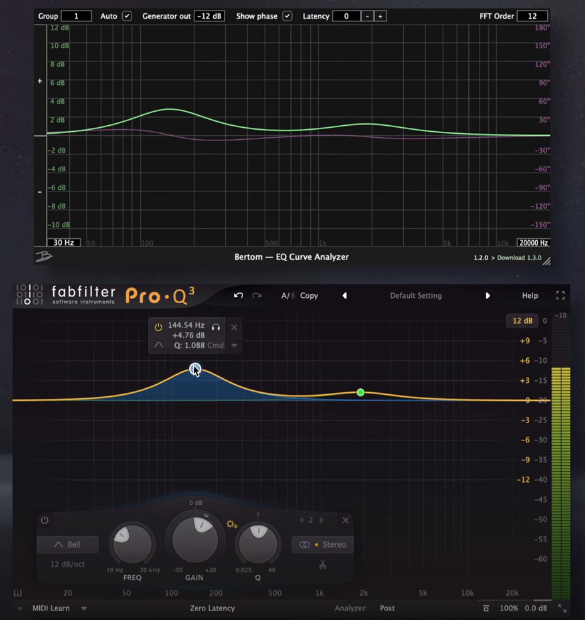
Task: Open the Stereo placement selector
Action: 322,544
